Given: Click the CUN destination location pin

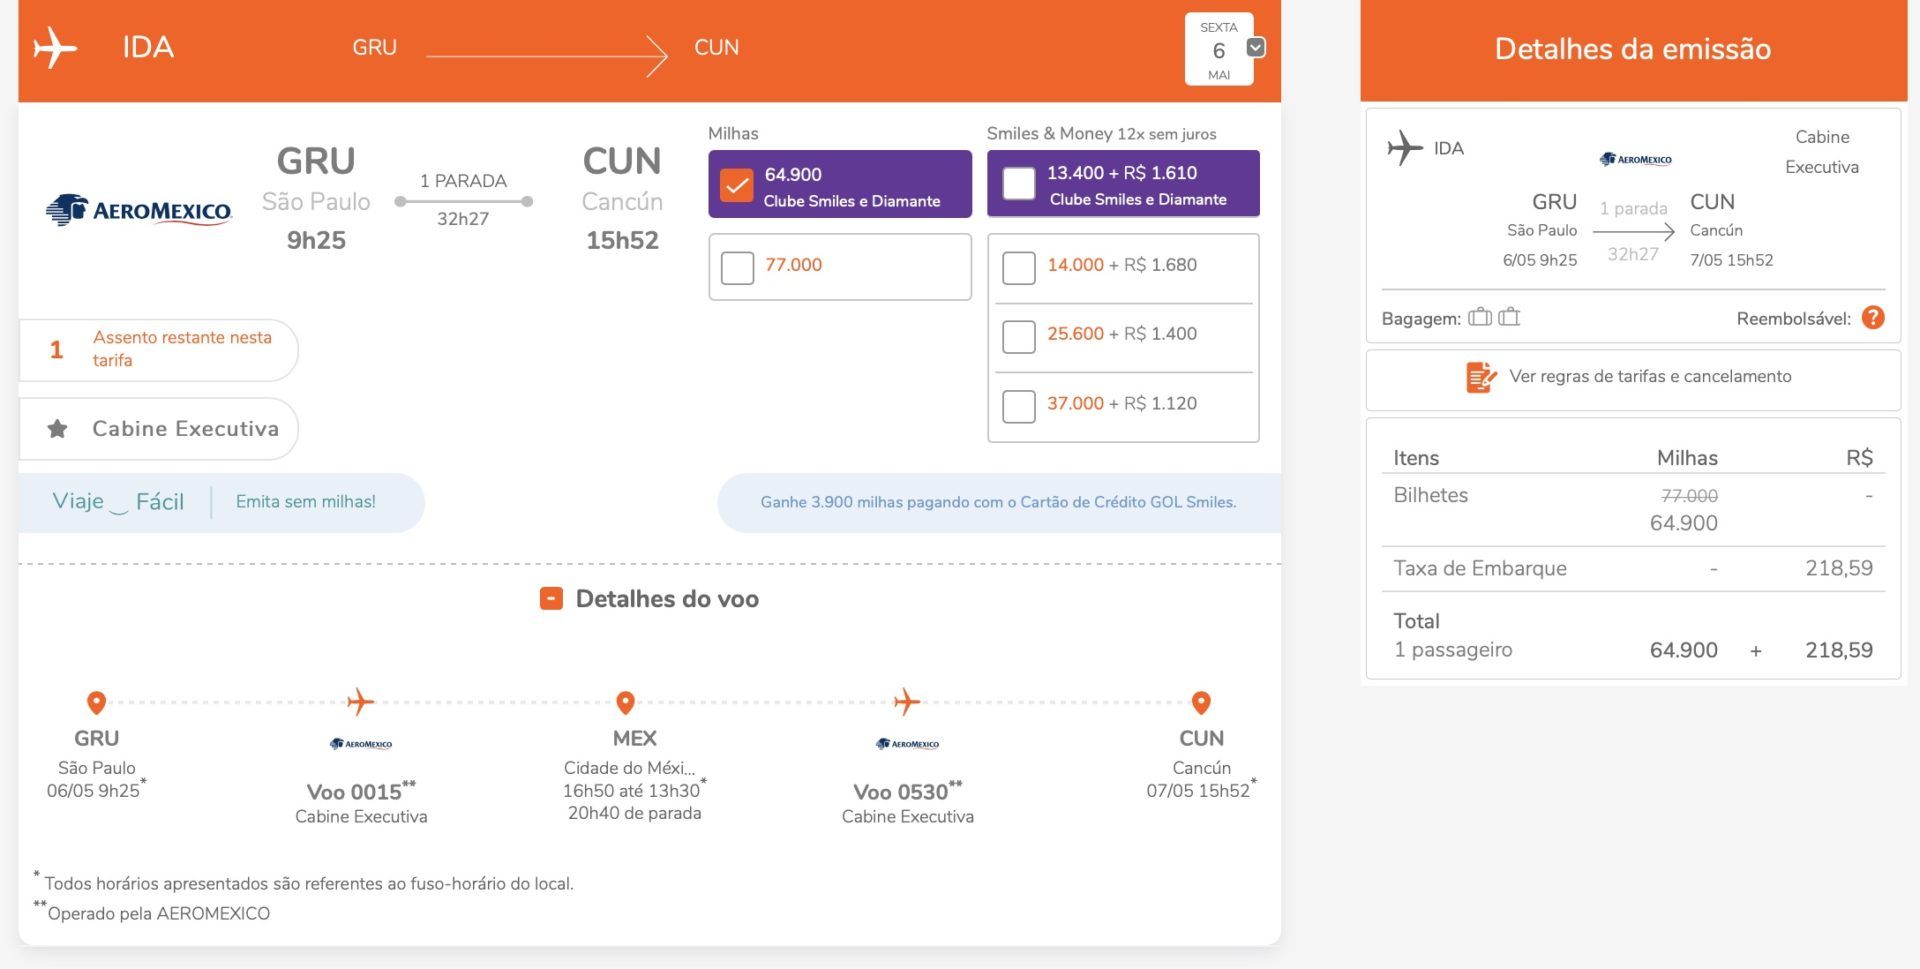Looking at the screenshot, I should click(1202, 703).
